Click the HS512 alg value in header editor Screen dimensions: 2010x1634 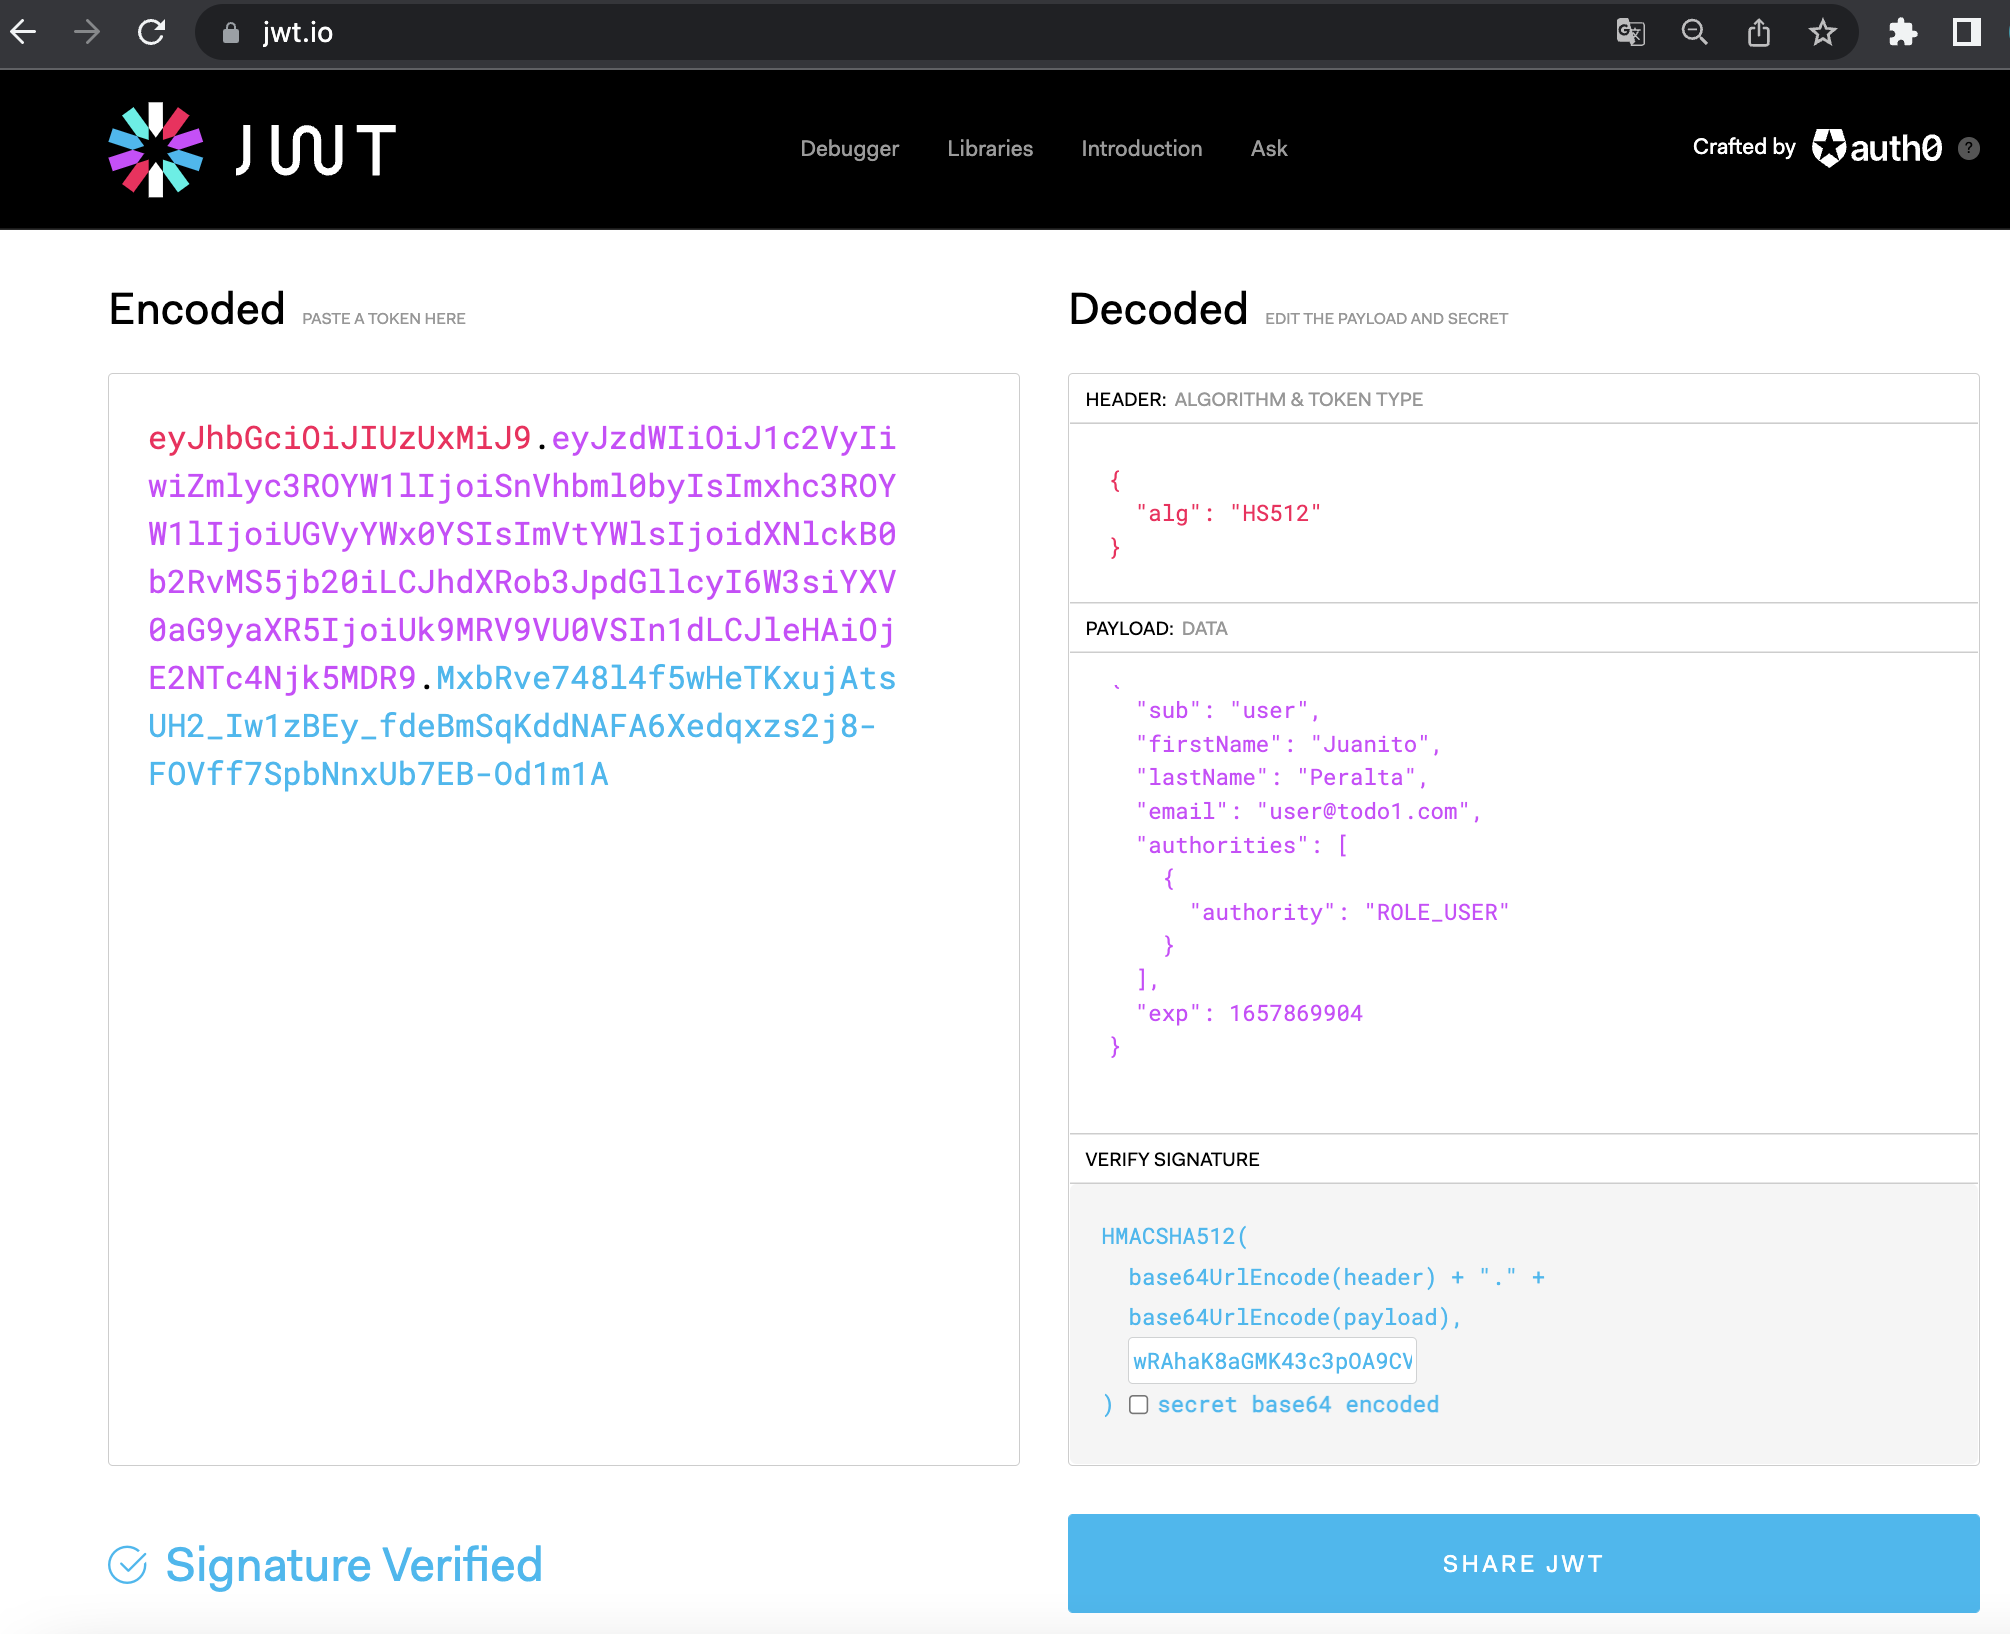(1274, 513)
